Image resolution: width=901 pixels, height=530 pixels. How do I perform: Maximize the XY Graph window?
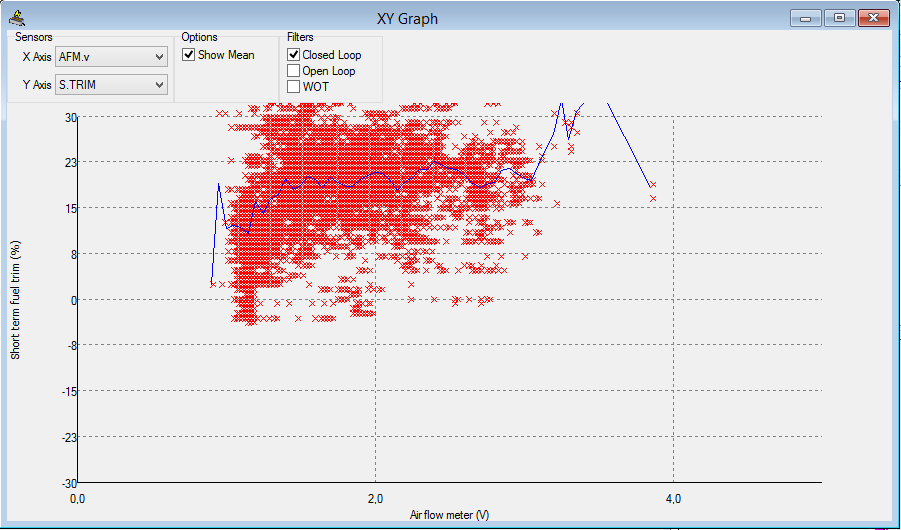click(838, 18)
